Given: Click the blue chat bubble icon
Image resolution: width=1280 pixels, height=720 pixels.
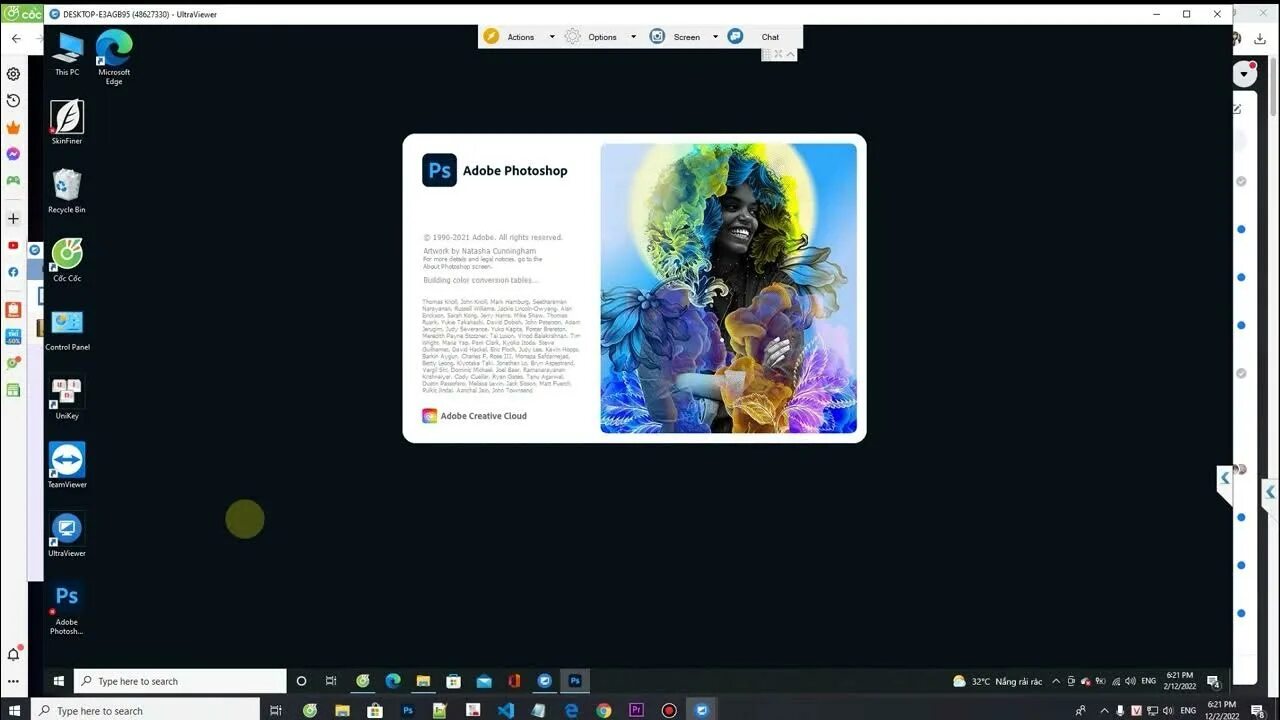Looking at the screenshot, I should (x=735, y=36).
